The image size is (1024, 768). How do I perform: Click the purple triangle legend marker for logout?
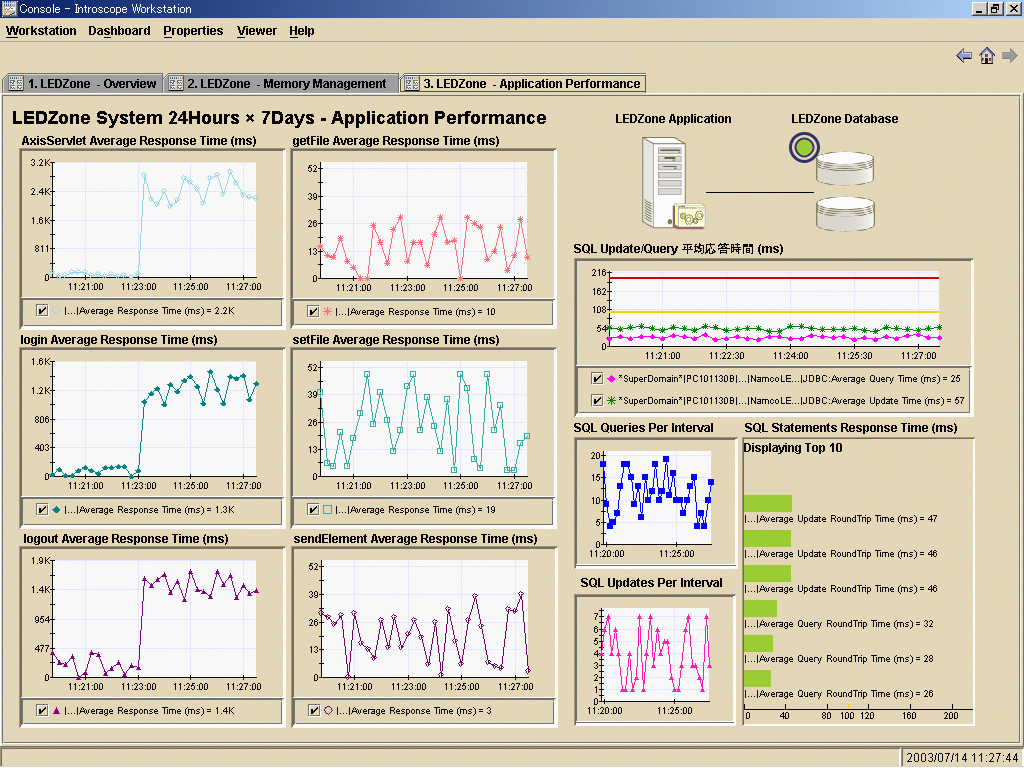[56, 711]
